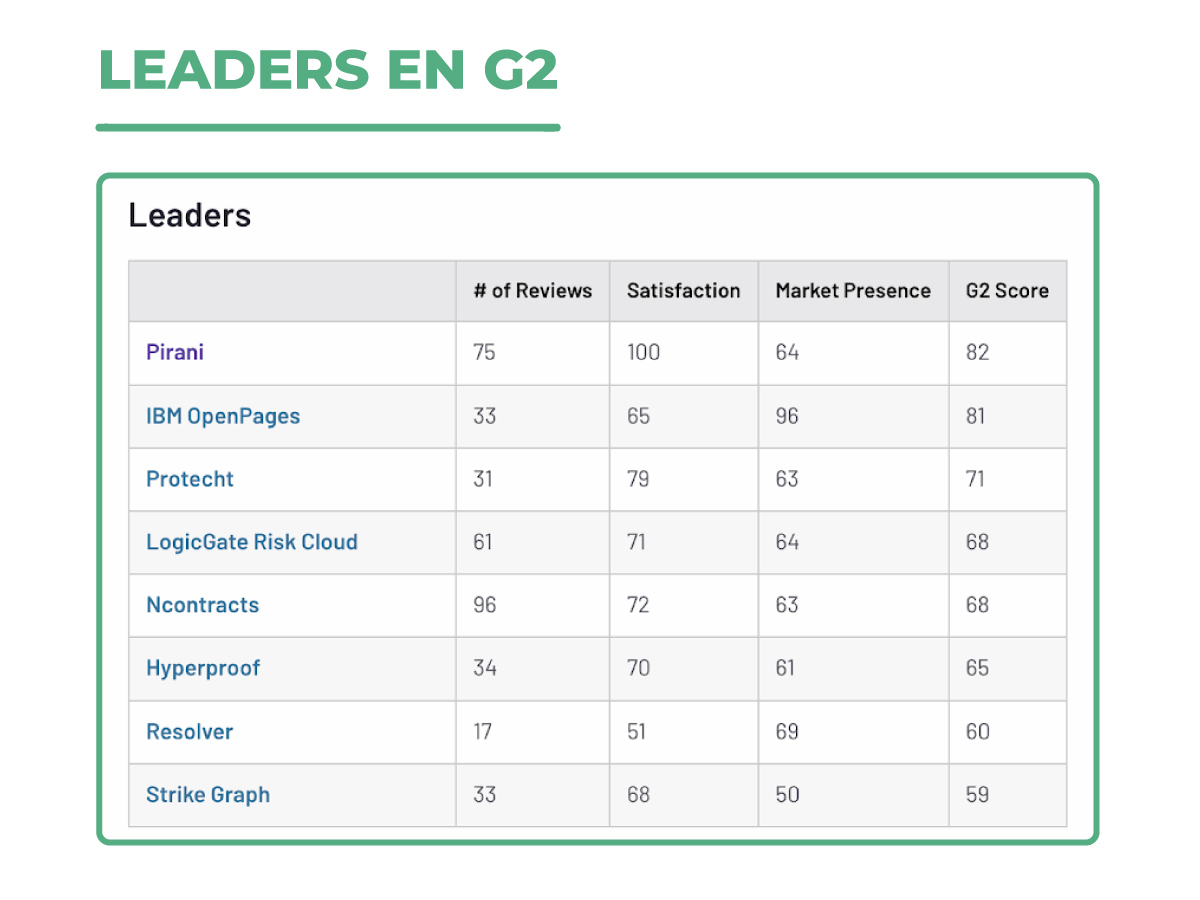1200x900 pixels.
Task: Select the Market Presence column header
Action: [x=853, y=291]
